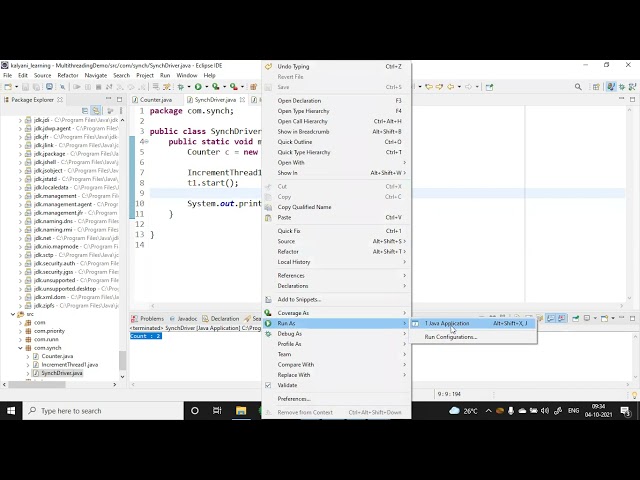Click the Run Last Tool external tools icon

[233, 87]
